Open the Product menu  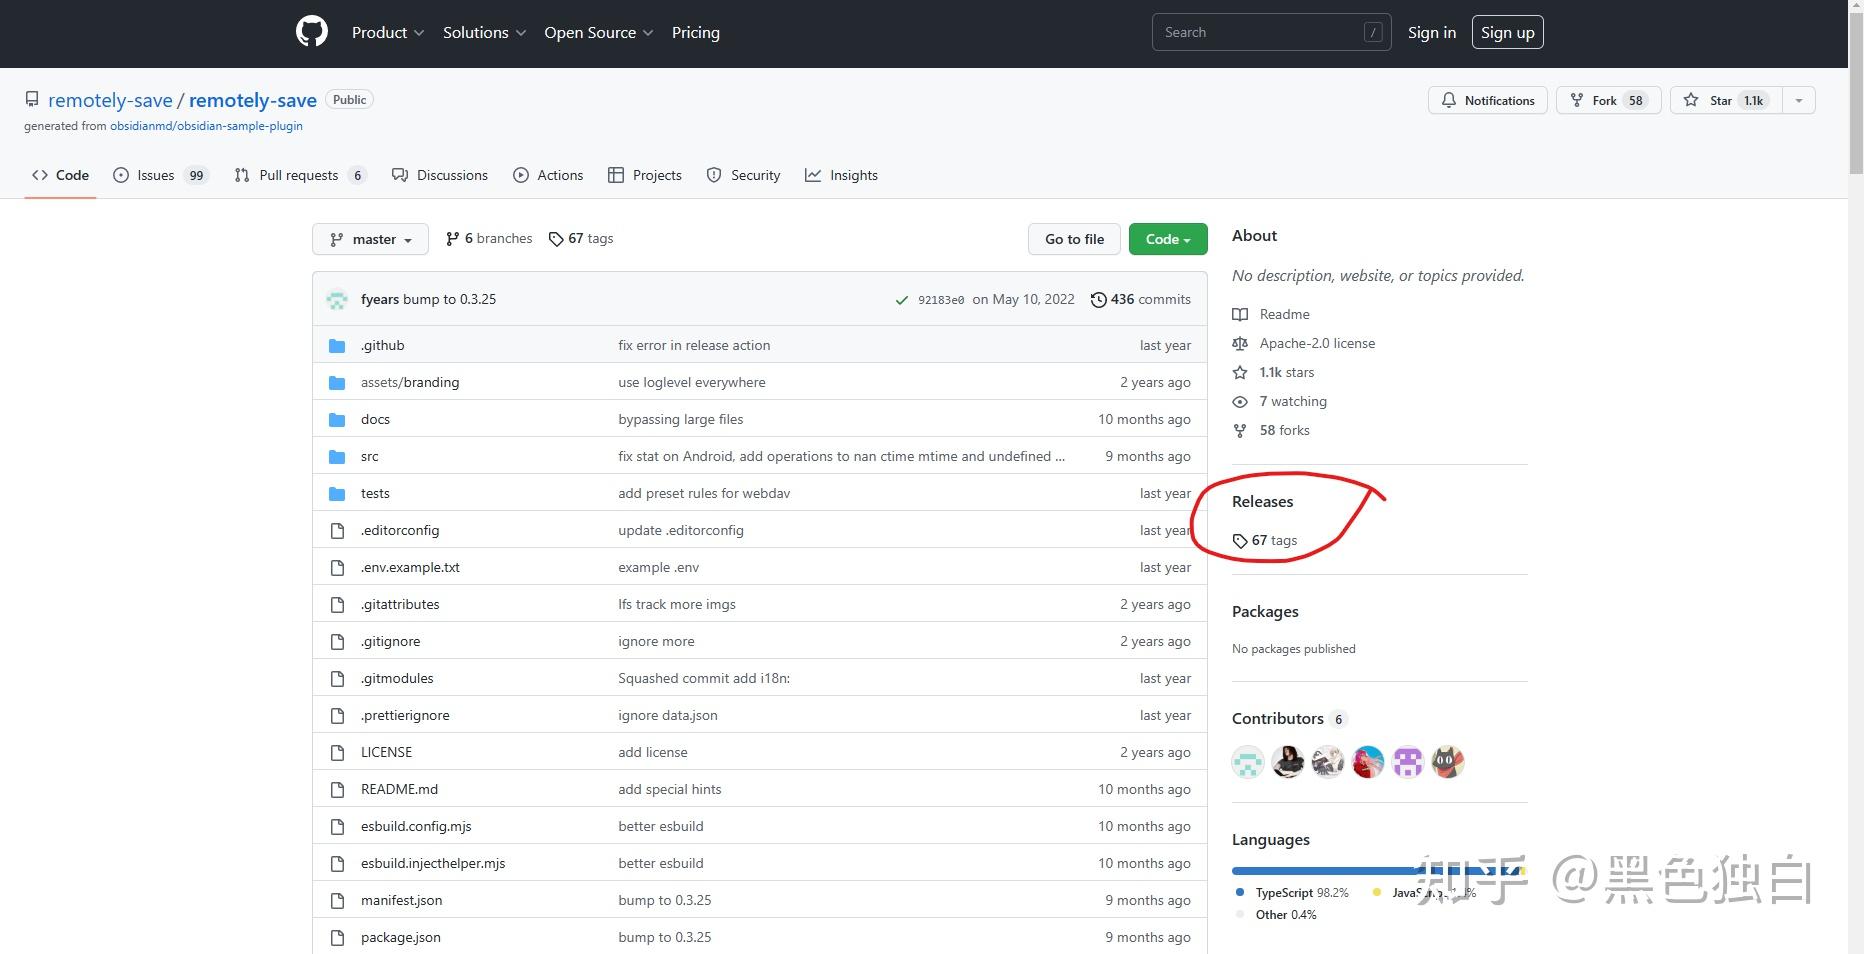click(388, 32)
